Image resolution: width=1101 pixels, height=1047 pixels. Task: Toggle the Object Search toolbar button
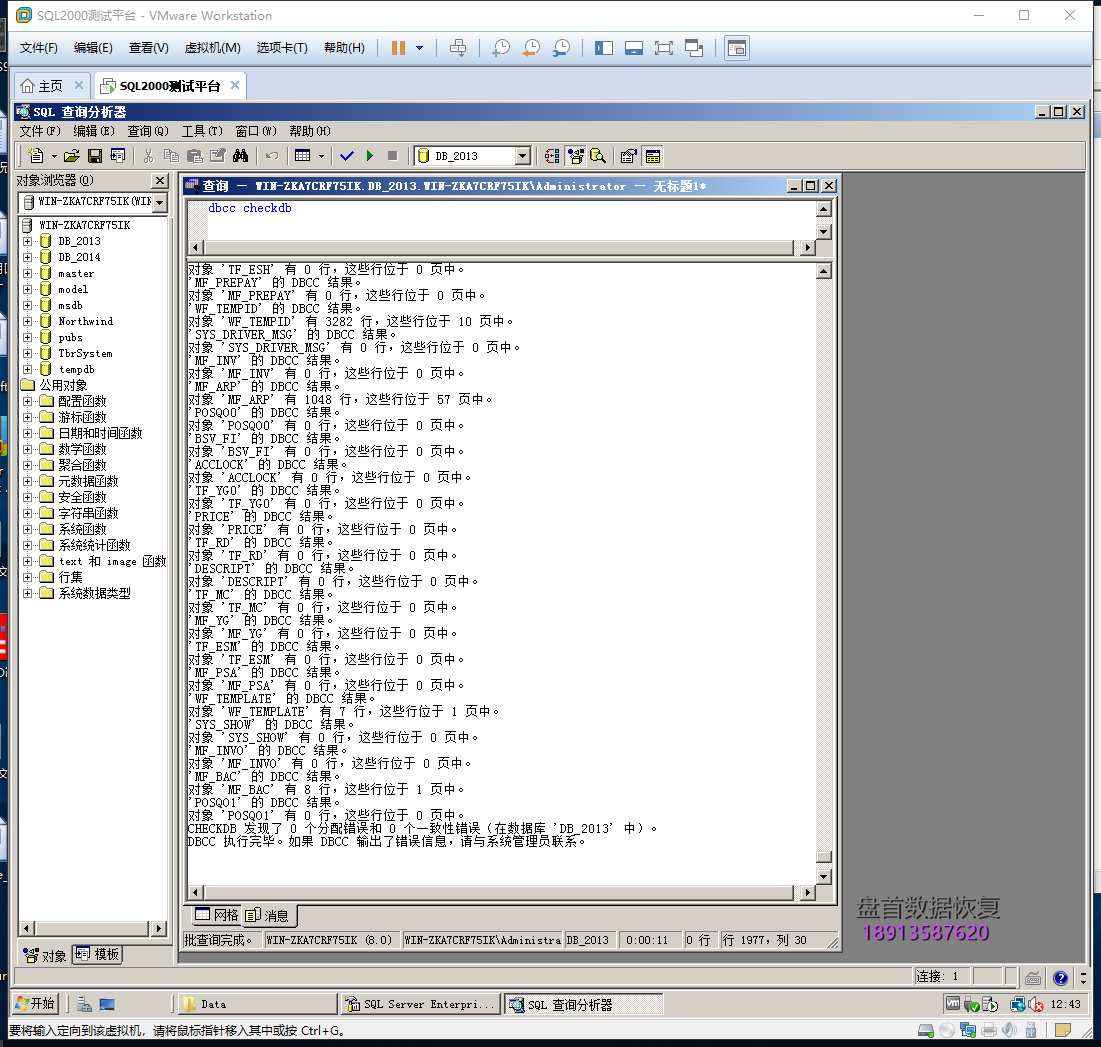[598, 156]
